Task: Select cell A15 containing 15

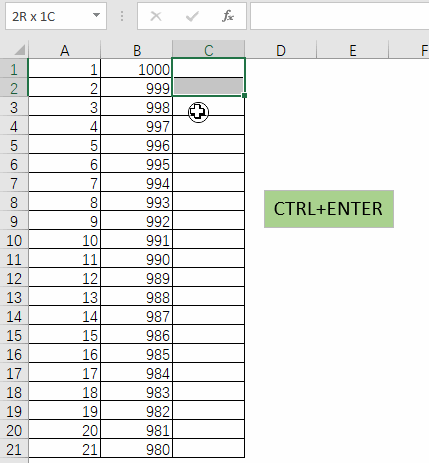Action: click(65, 335)
